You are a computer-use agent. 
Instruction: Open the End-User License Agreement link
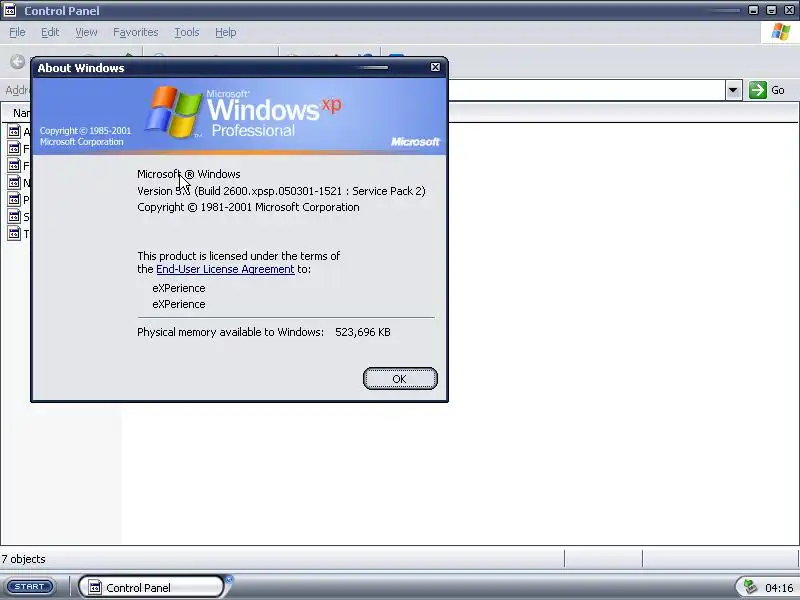[x=225, y=269]
